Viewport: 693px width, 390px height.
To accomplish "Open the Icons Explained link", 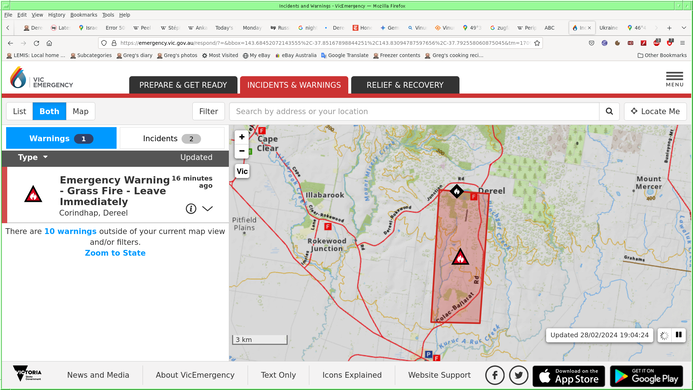I will tap(352, 375).
